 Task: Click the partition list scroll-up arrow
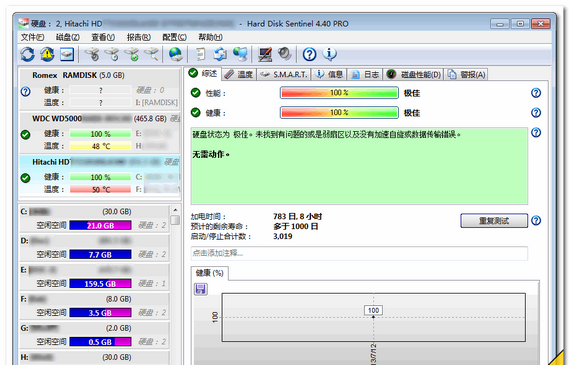click(x=175, y=210)
